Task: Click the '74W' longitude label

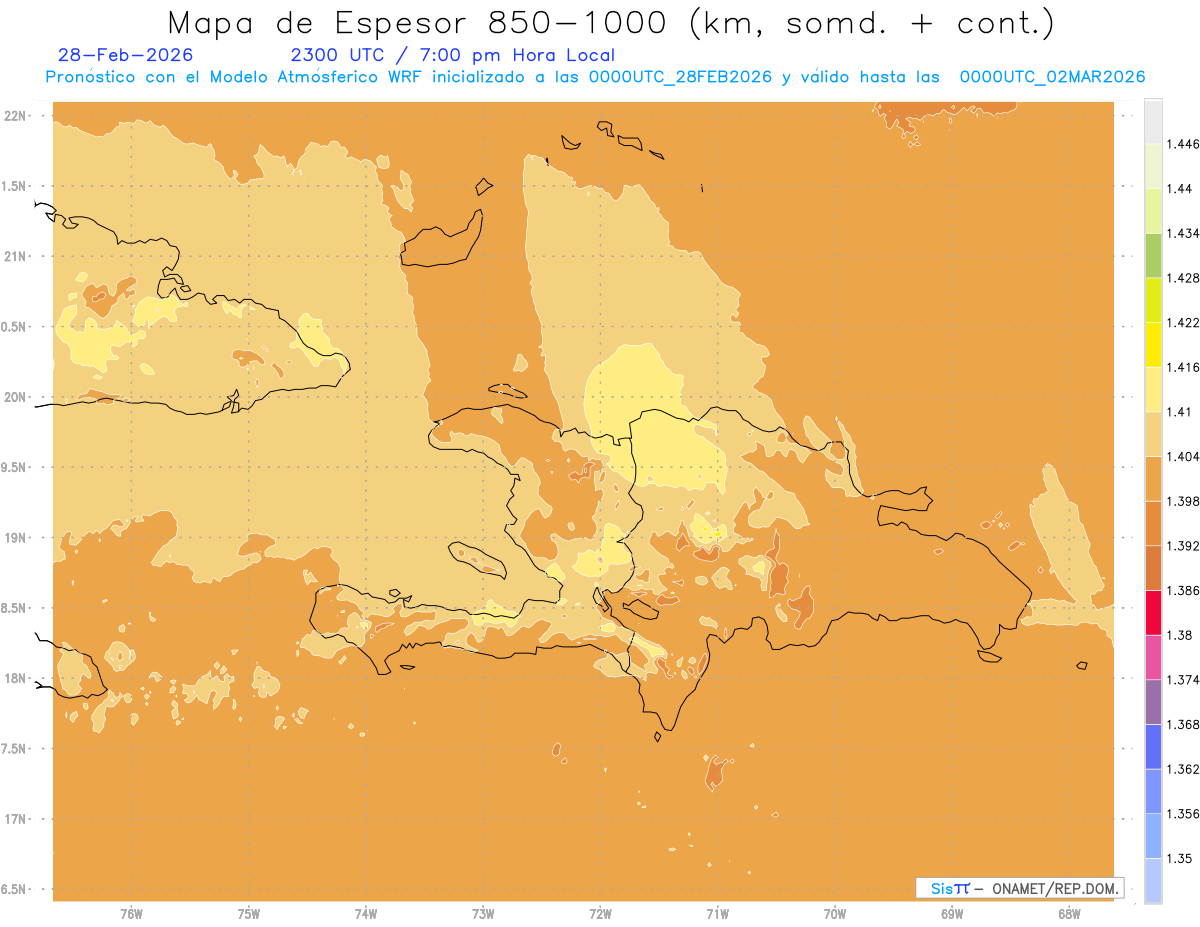Action: [366, 914]
